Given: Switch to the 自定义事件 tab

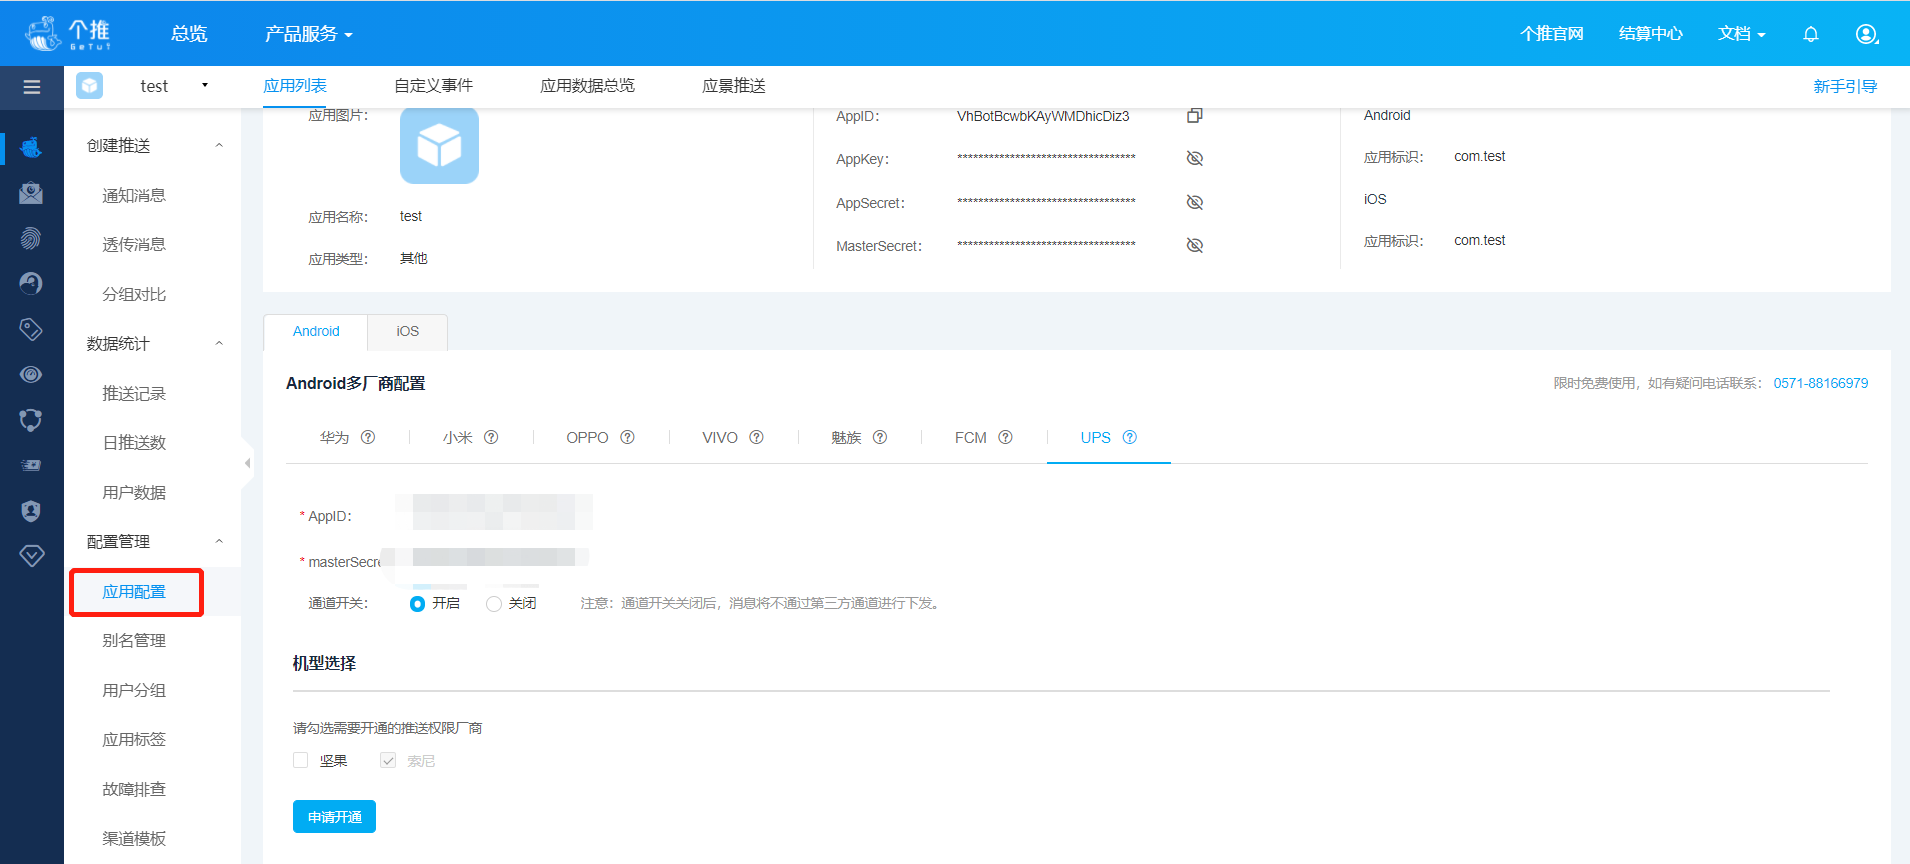Looking at the screenshot, I should click(433, 86).
